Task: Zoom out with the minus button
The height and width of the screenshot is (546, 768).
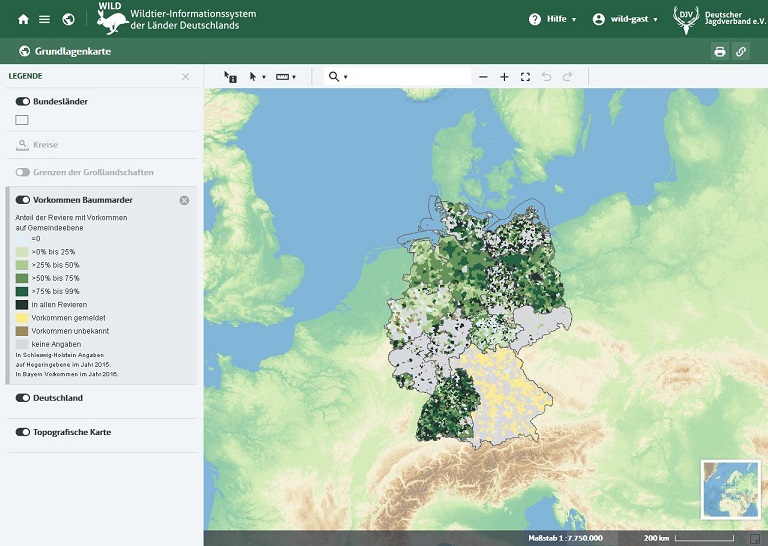Action: pyautogui.click(x=483, y=77)
